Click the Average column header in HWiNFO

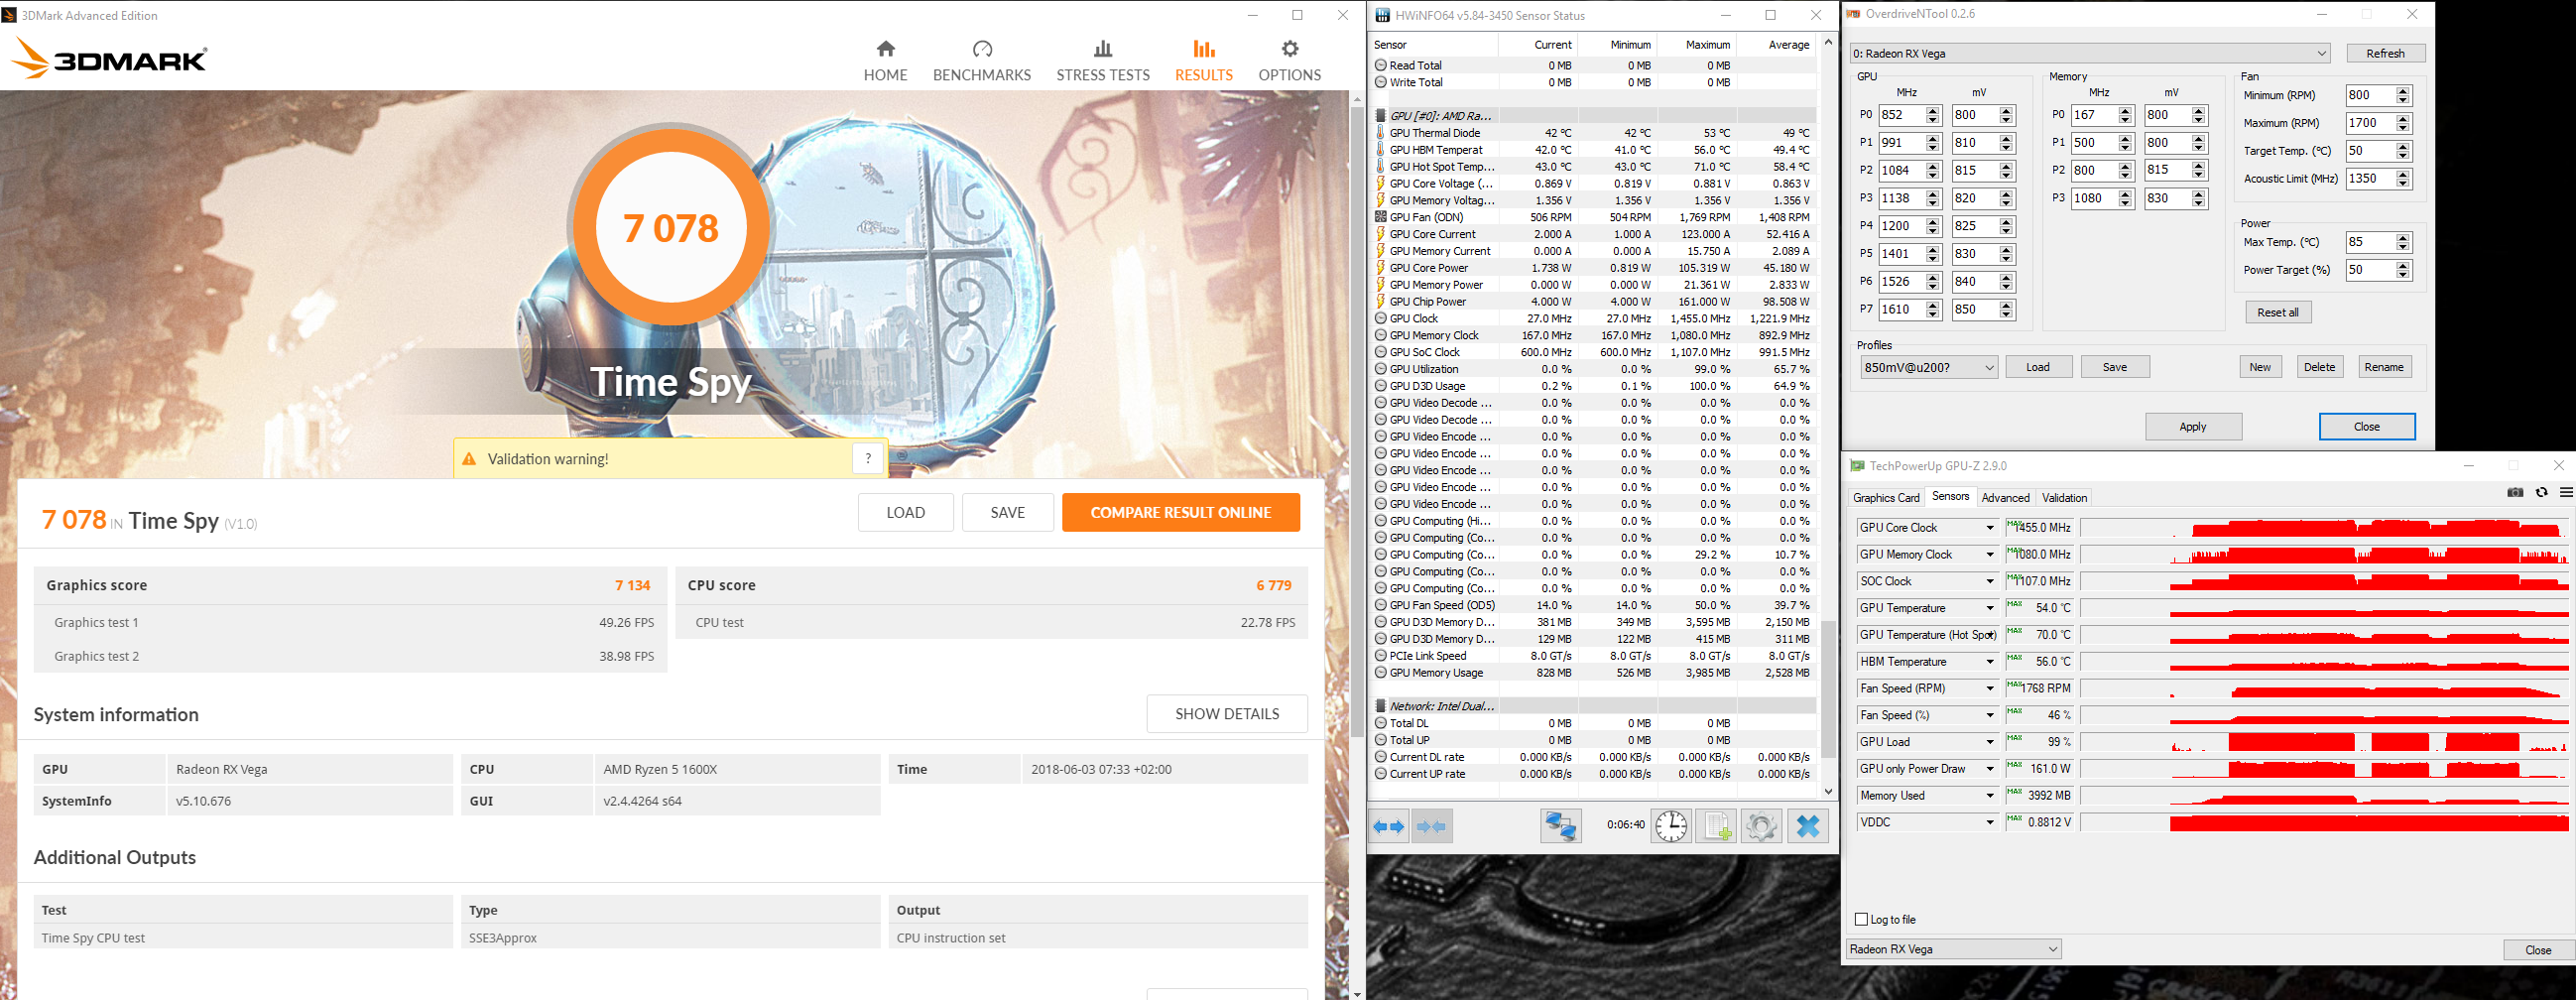pyautogui.click(x=1788, y=45)
